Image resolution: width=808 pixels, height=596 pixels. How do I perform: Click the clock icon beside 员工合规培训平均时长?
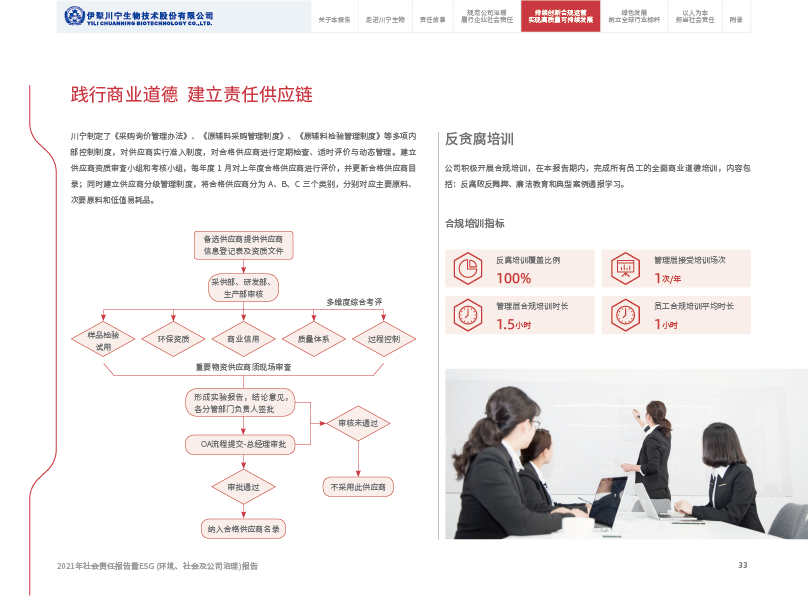tap(625, 314)
